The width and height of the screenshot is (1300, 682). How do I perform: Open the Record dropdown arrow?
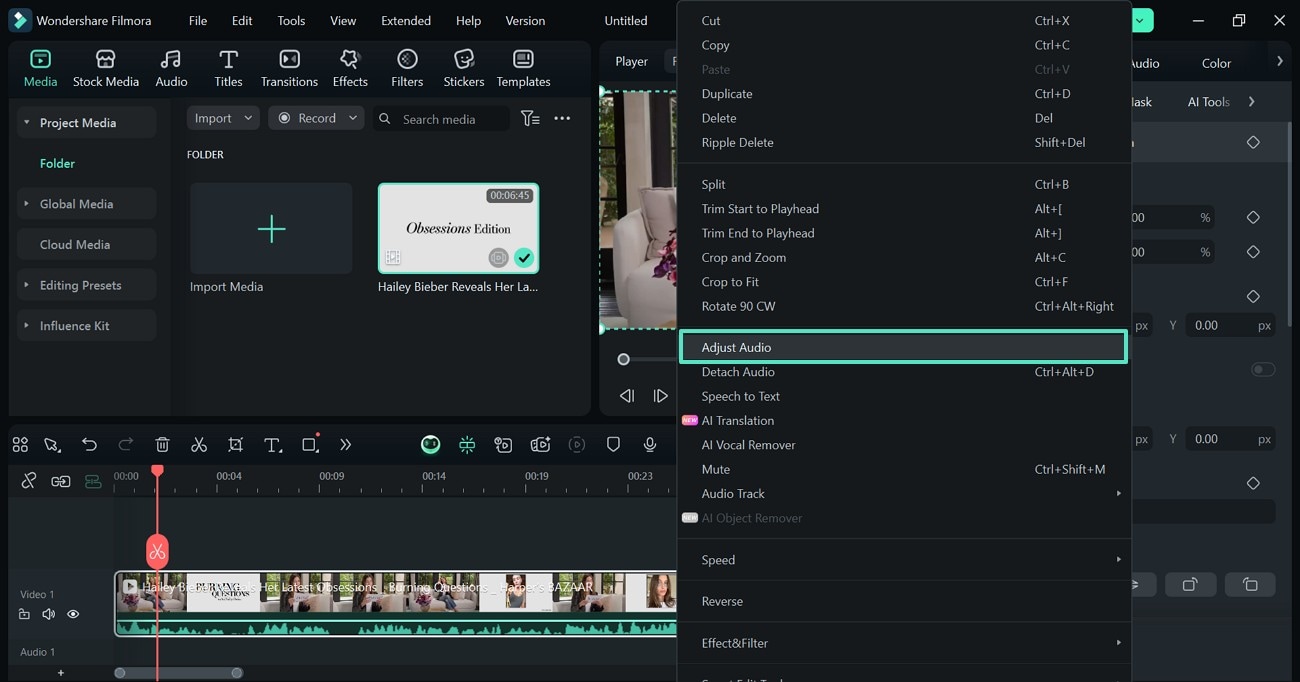click(352, 118)
